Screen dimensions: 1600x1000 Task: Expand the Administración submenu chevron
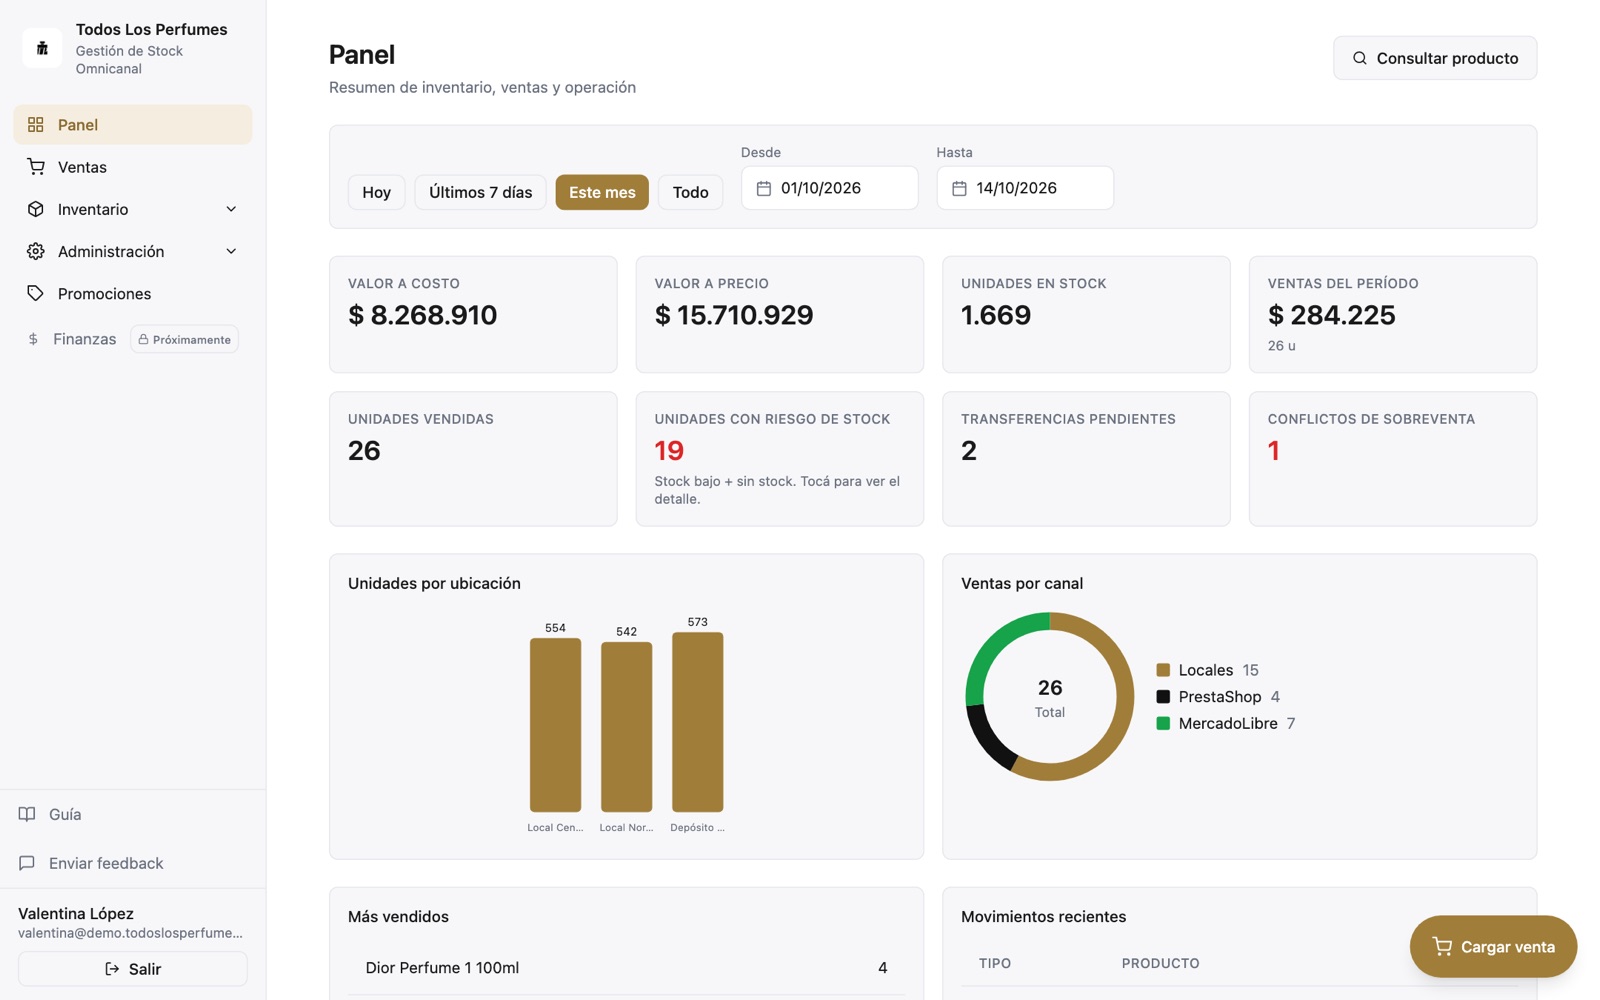[x=231, y=251]
